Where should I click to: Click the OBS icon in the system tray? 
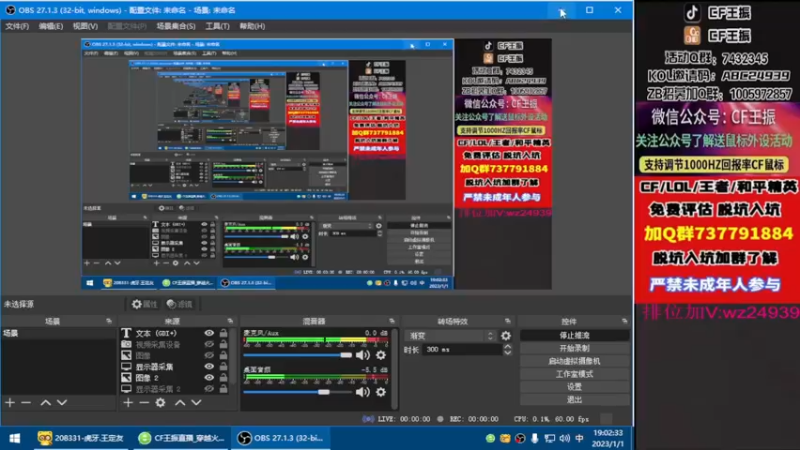click(520, 438)
